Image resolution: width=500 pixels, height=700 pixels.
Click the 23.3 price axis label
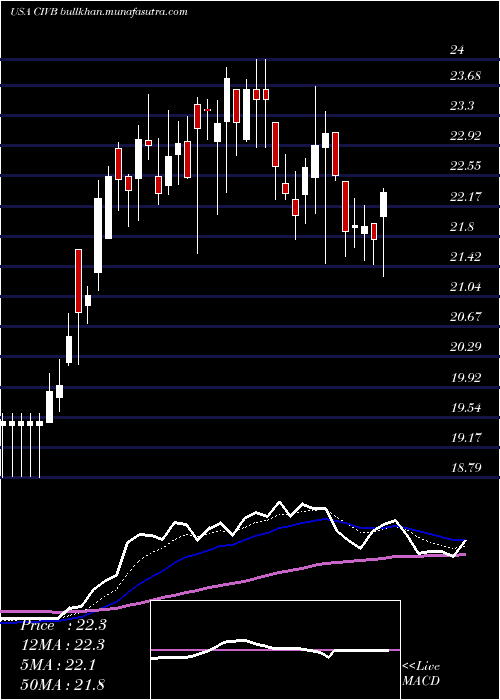click(x=462, y=106)
